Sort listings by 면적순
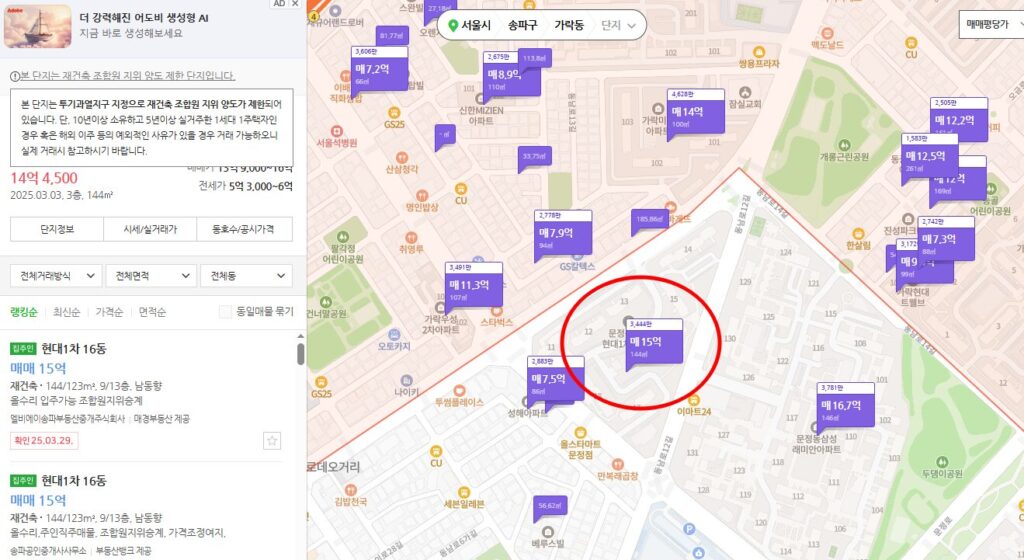Screen dimensions: 1024x560 152,312
